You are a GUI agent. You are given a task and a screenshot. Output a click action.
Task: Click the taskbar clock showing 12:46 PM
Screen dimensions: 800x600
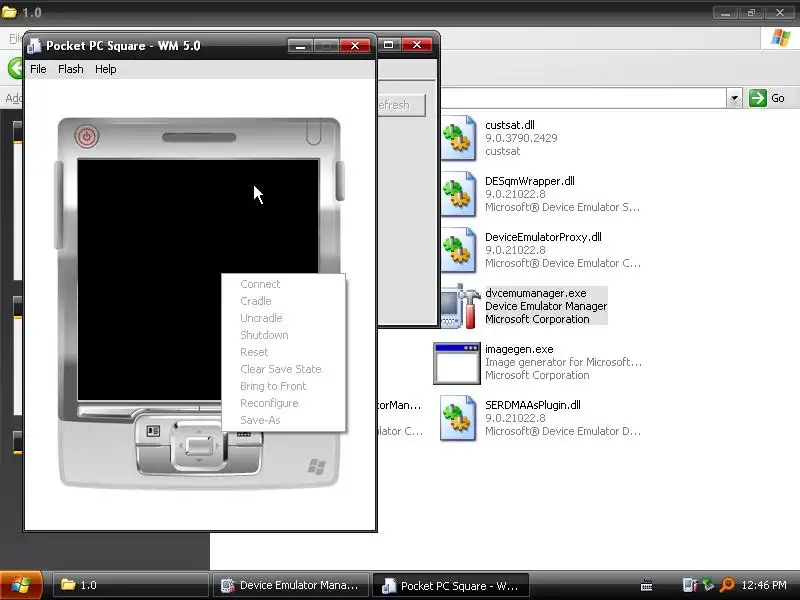(764, 585)
